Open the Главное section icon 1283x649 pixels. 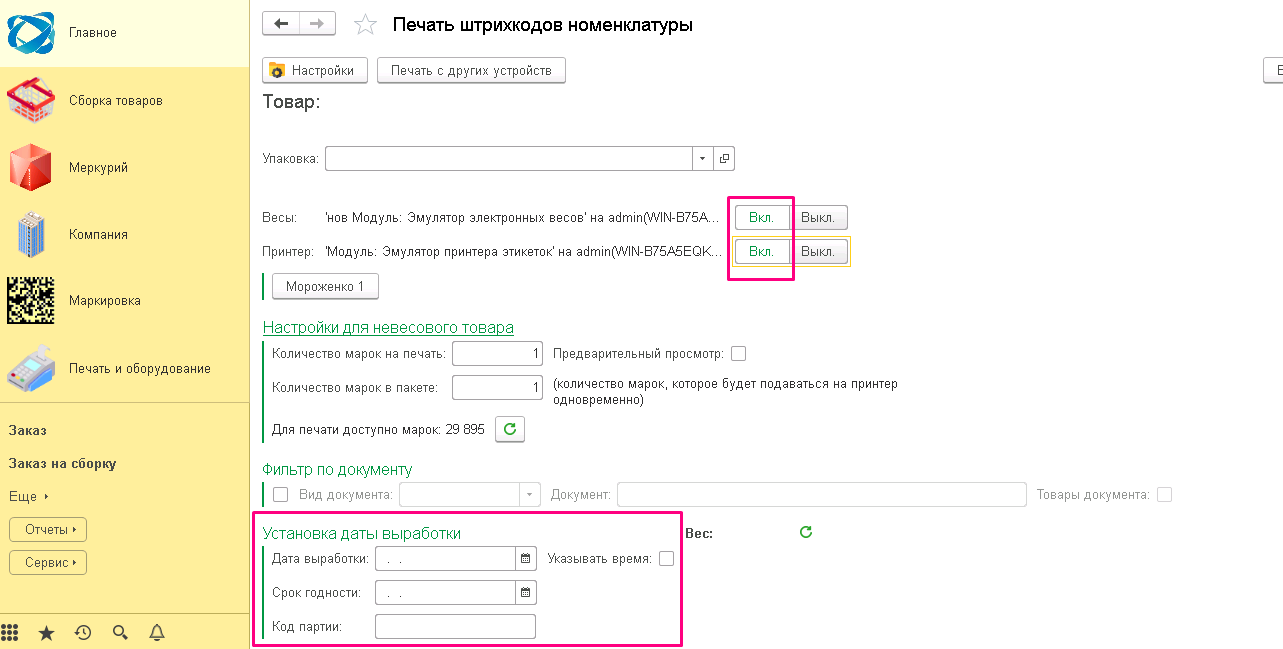tap(31, 33)
